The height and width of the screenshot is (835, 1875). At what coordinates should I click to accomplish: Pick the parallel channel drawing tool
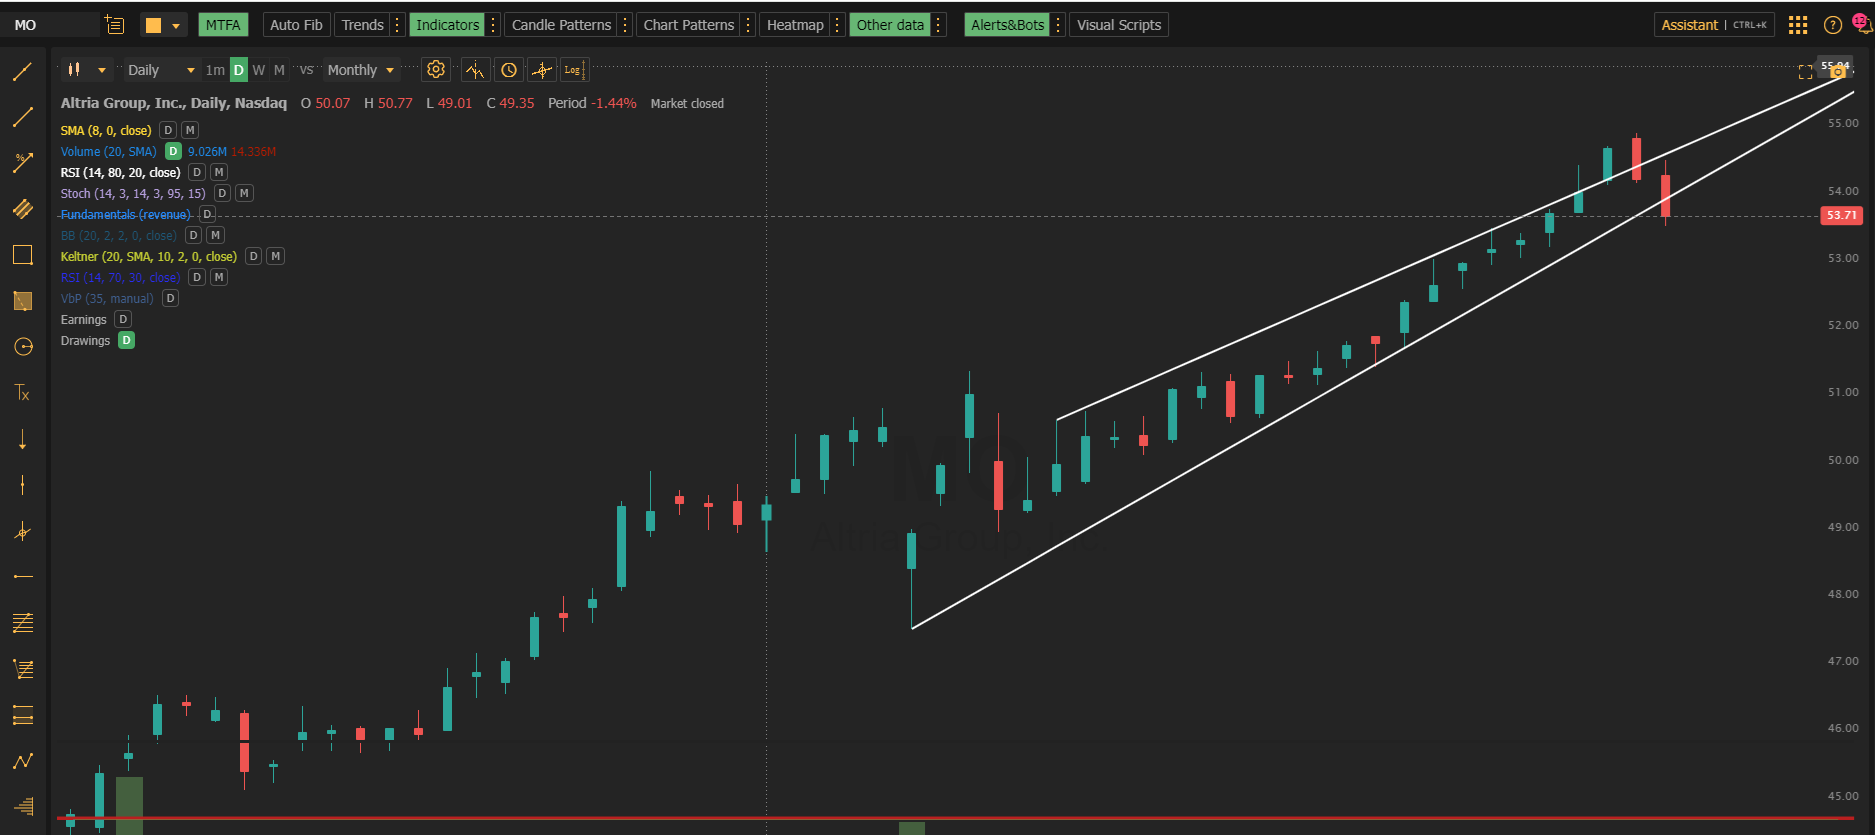(x=22, y=209)
